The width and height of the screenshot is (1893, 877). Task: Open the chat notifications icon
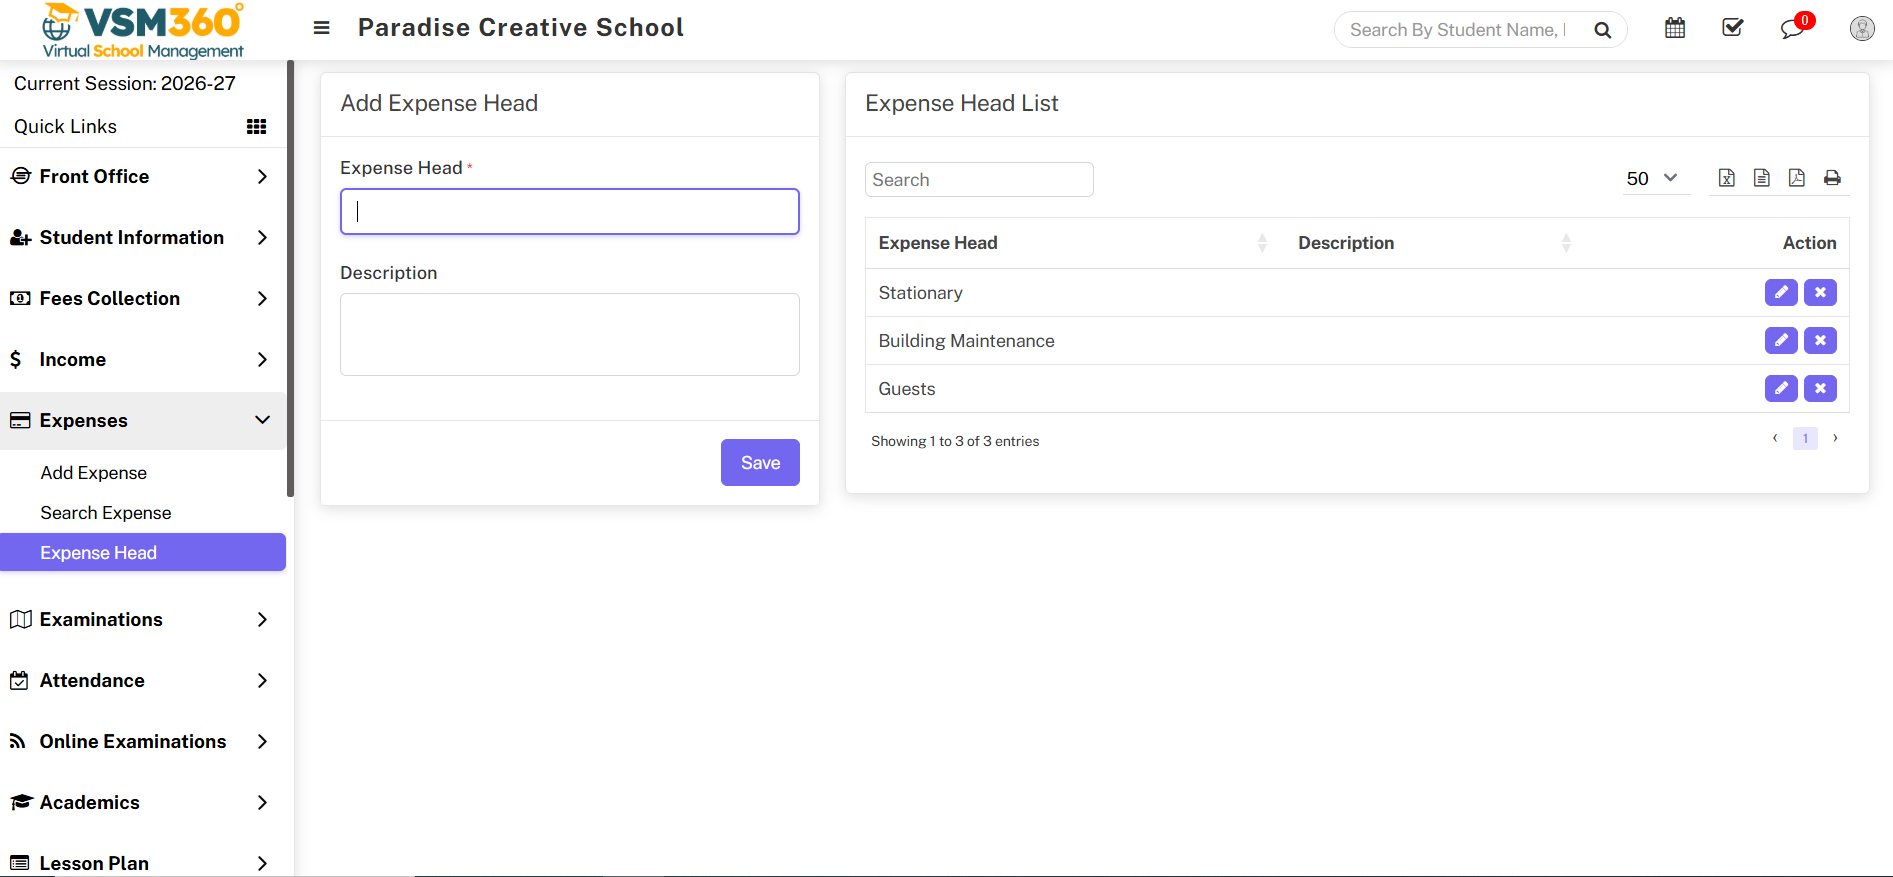[x=1792, y=29]
